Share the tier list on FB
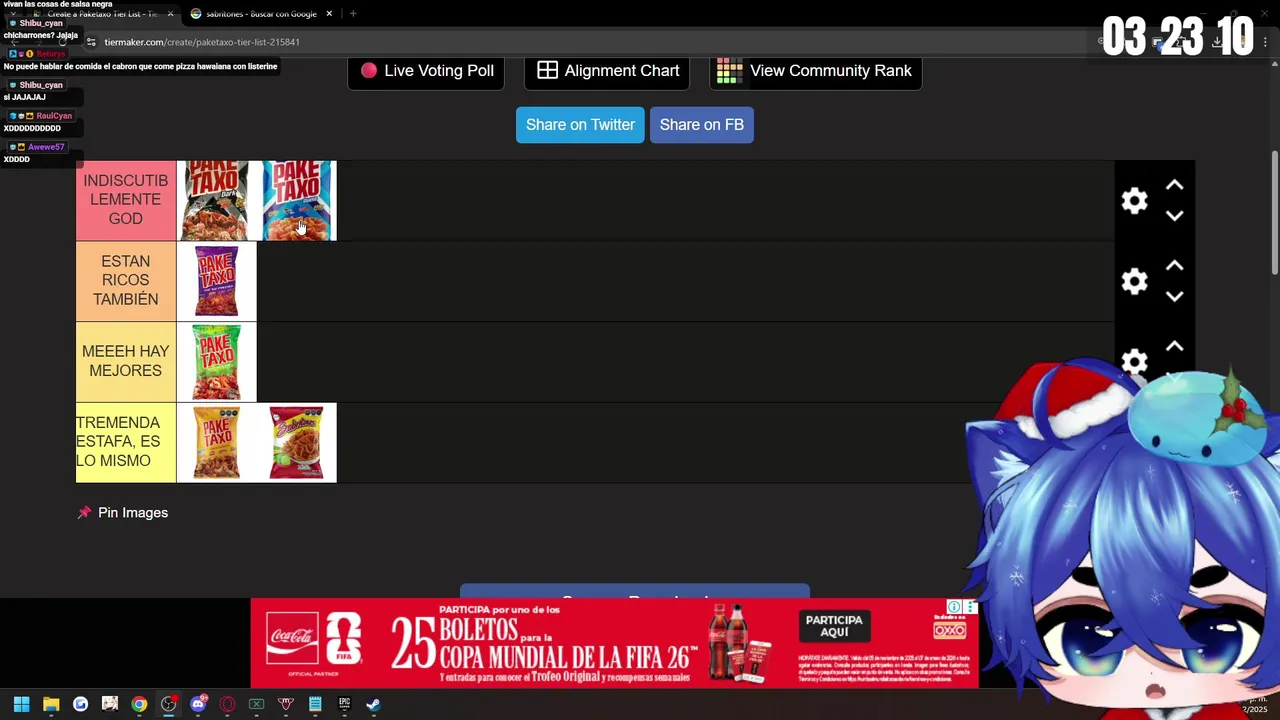The width and height of the screenshot is (1280, 720). click(x=701, y=125)
